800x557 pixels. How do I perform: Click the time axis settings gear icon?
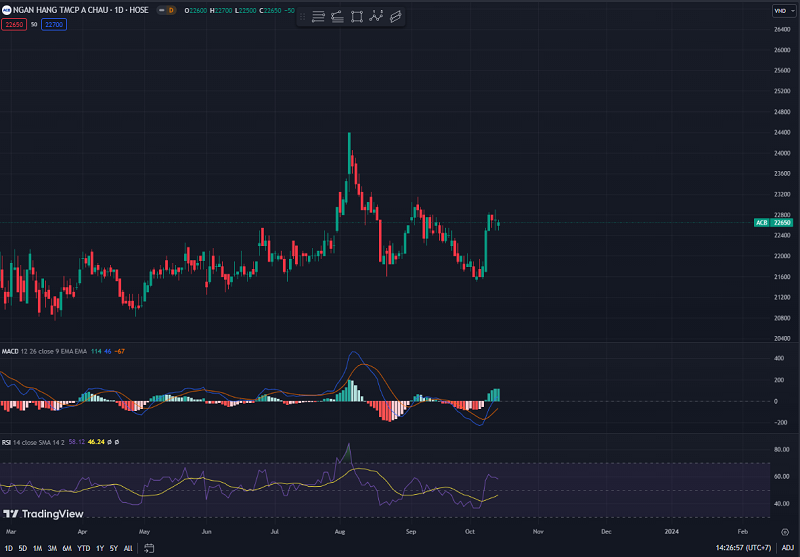pyautogui.click(x=785, y=532)
